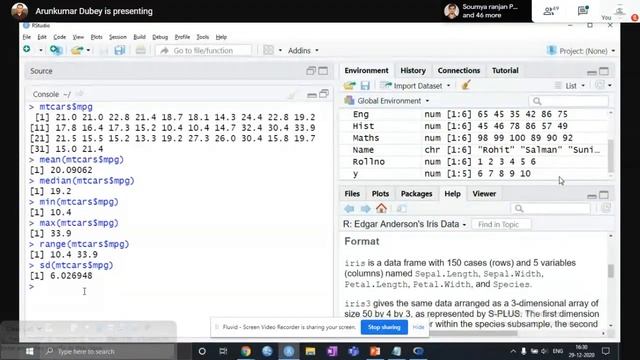Open the View menu

tap(78, 37)
